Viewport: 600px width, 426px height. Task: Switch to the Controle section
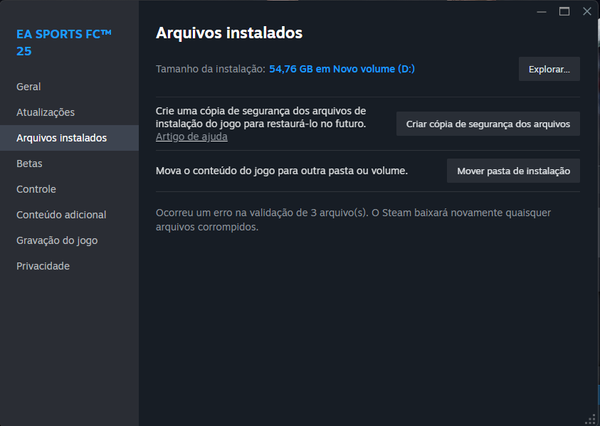click(69, 189)
